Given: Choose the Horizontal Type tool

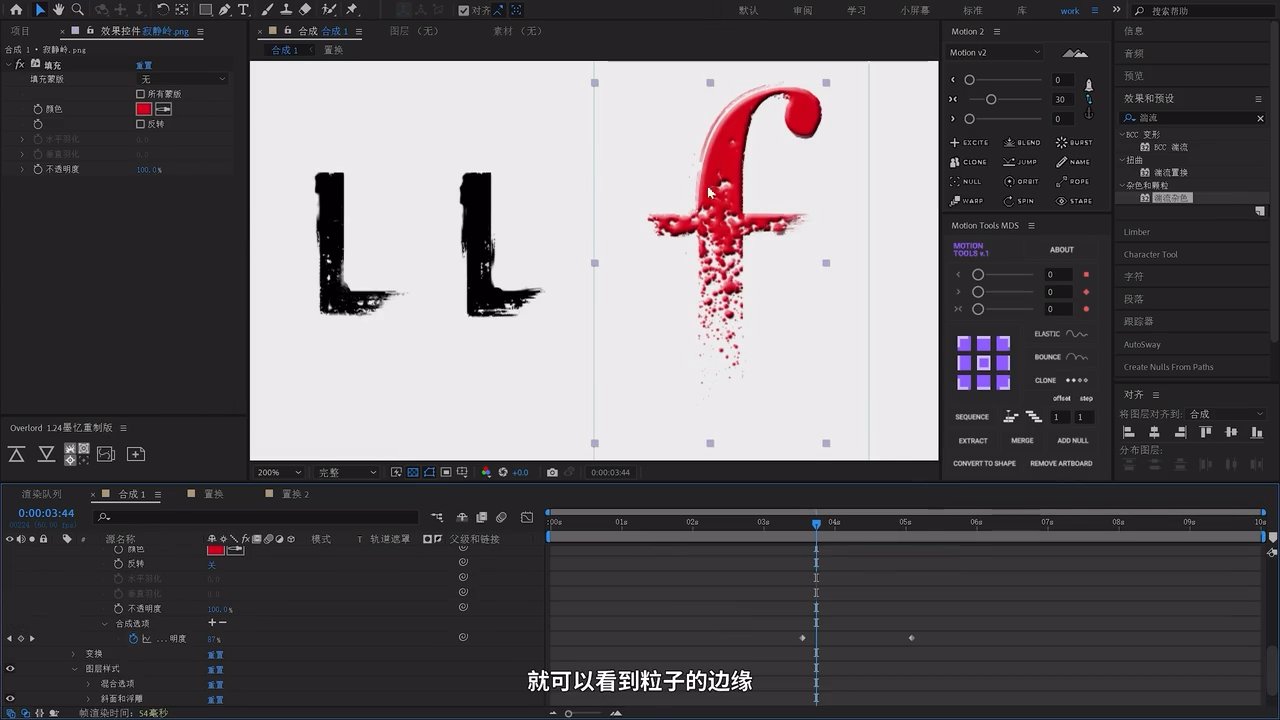Looking at the screenshot, I should [243, 10].
